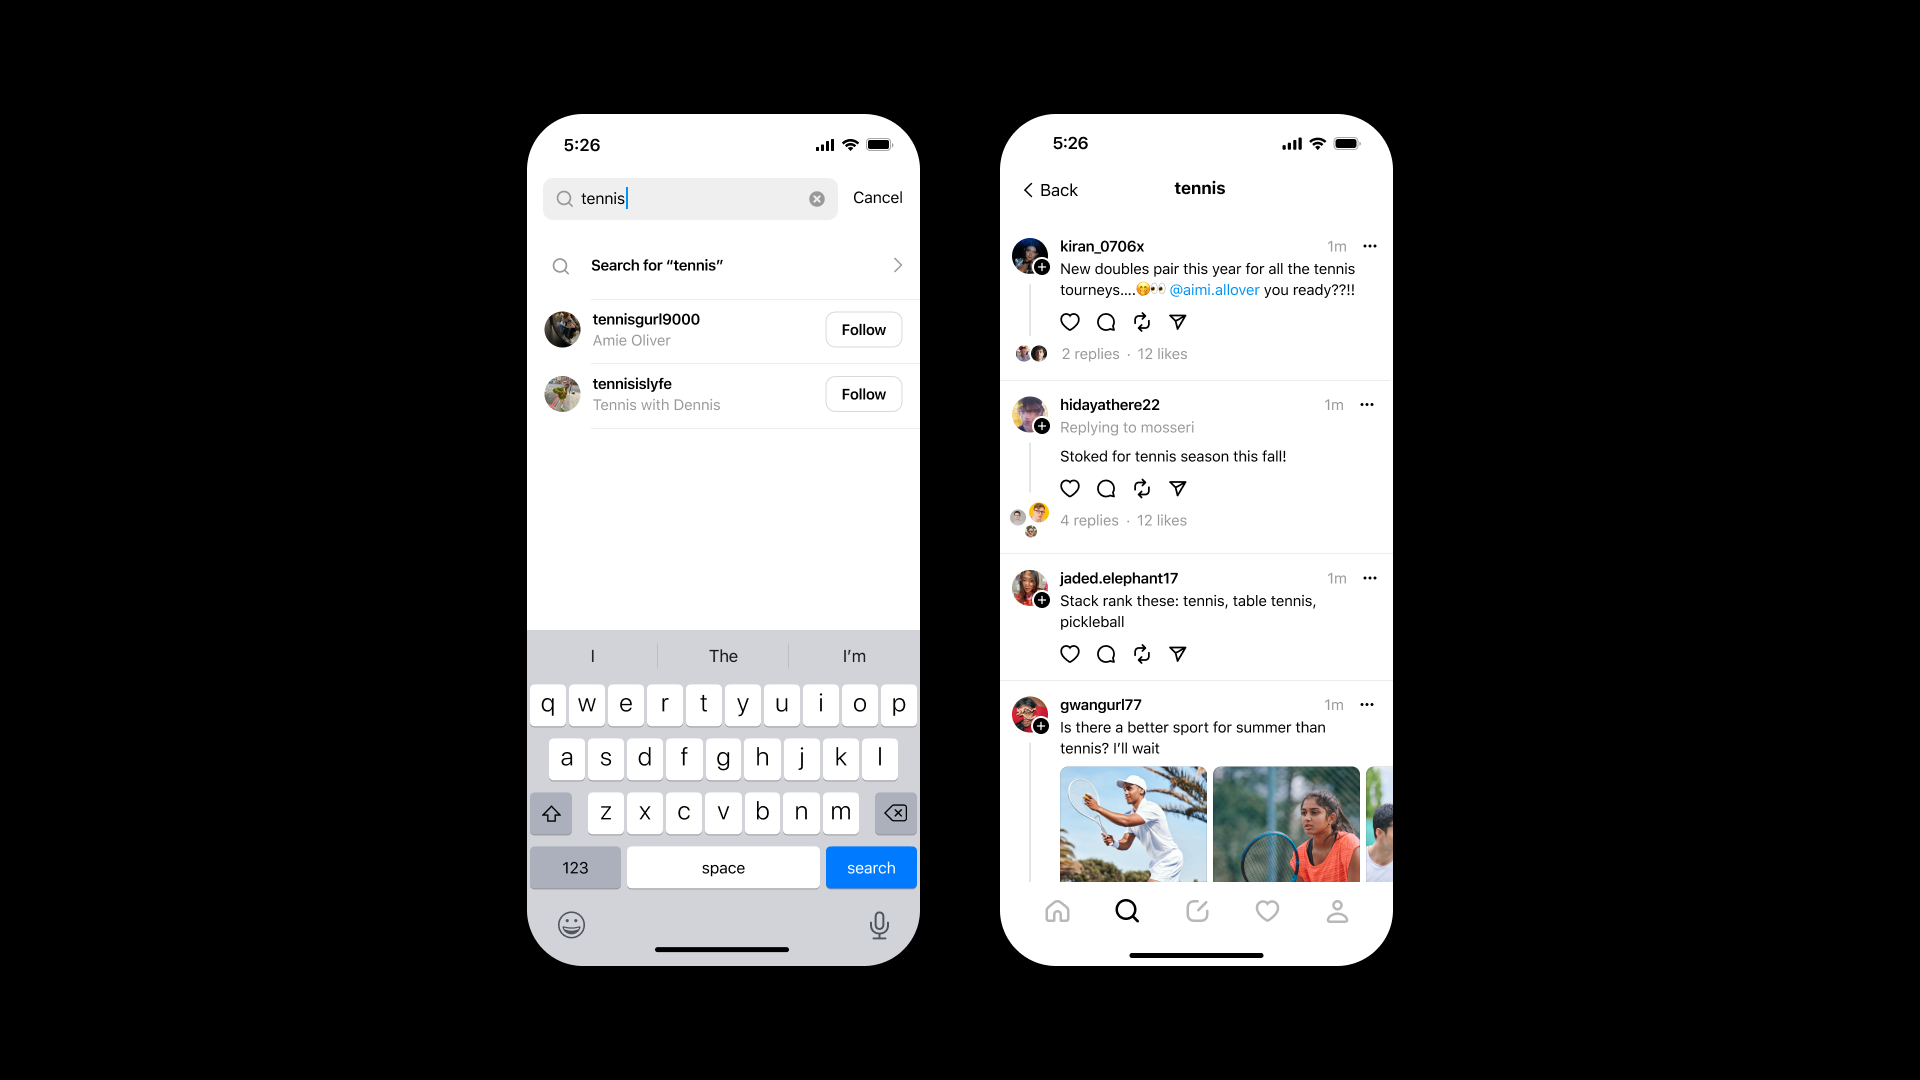
Task: Tap the three-dot menu on kiran_0706x post
Action: pyautogui.click(x=1370, y=245)
